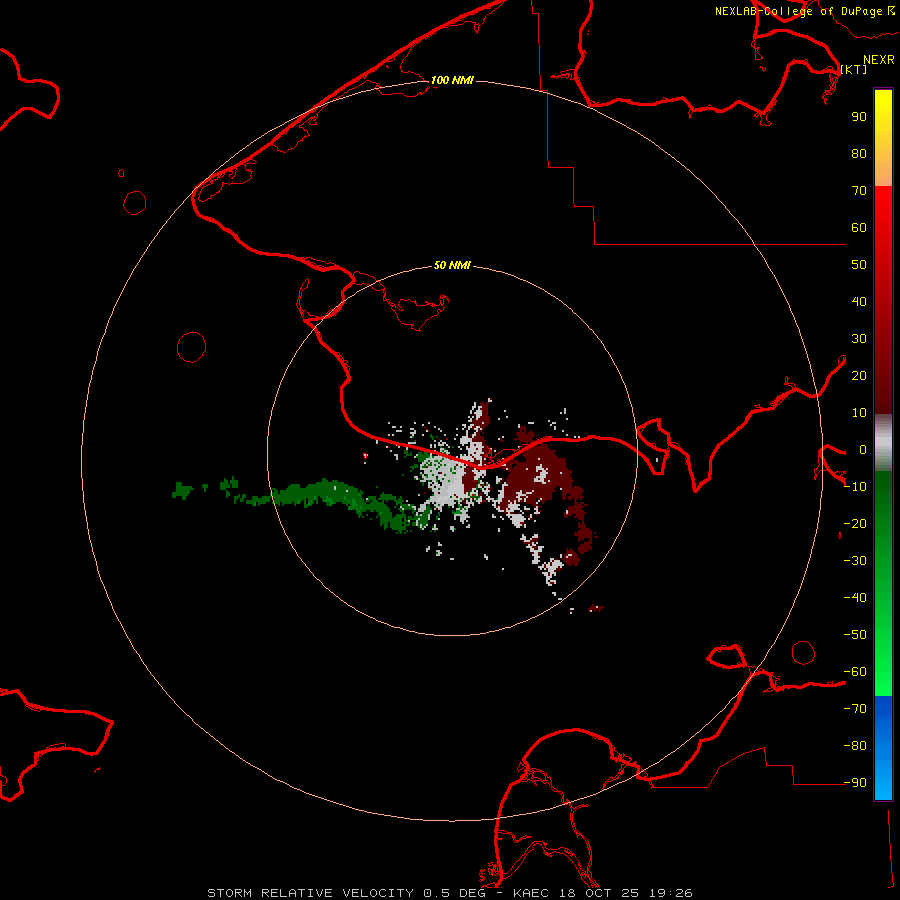Click the 100 NMI range ring label

452,80
